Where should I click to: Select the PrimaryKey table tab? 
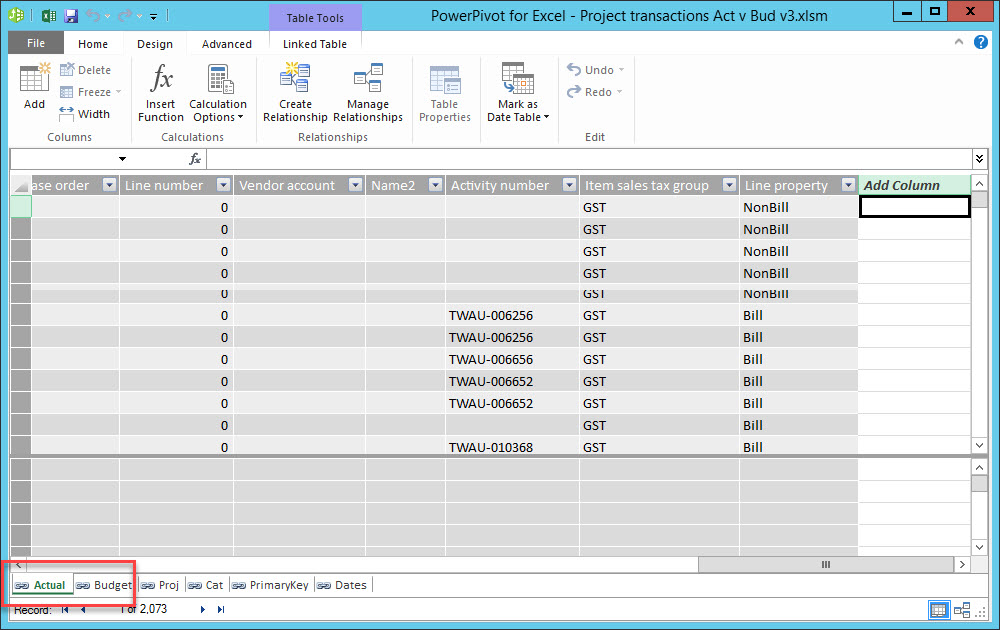(270, 585)
